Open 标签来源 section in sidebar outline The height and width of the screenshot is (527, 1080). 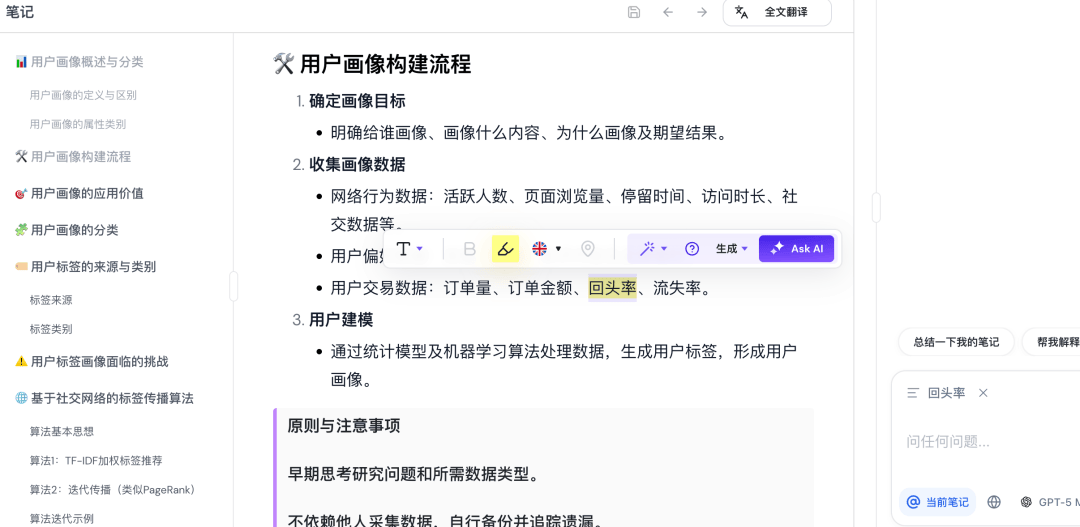(x=51, y=300)
